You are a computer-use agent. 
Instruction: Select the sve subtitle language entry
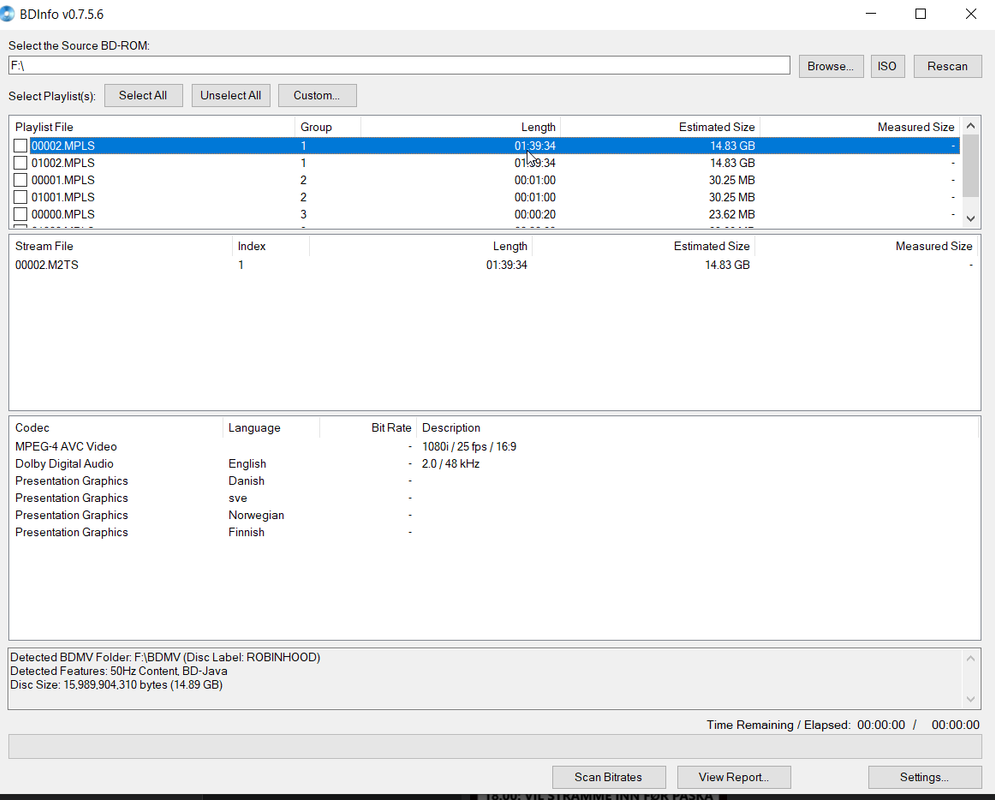tap(238, 498)
